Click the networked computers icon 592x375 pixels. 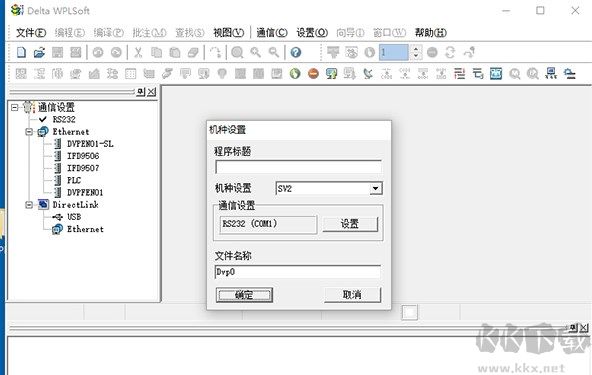pyautogui.click(x=551, y=73)
